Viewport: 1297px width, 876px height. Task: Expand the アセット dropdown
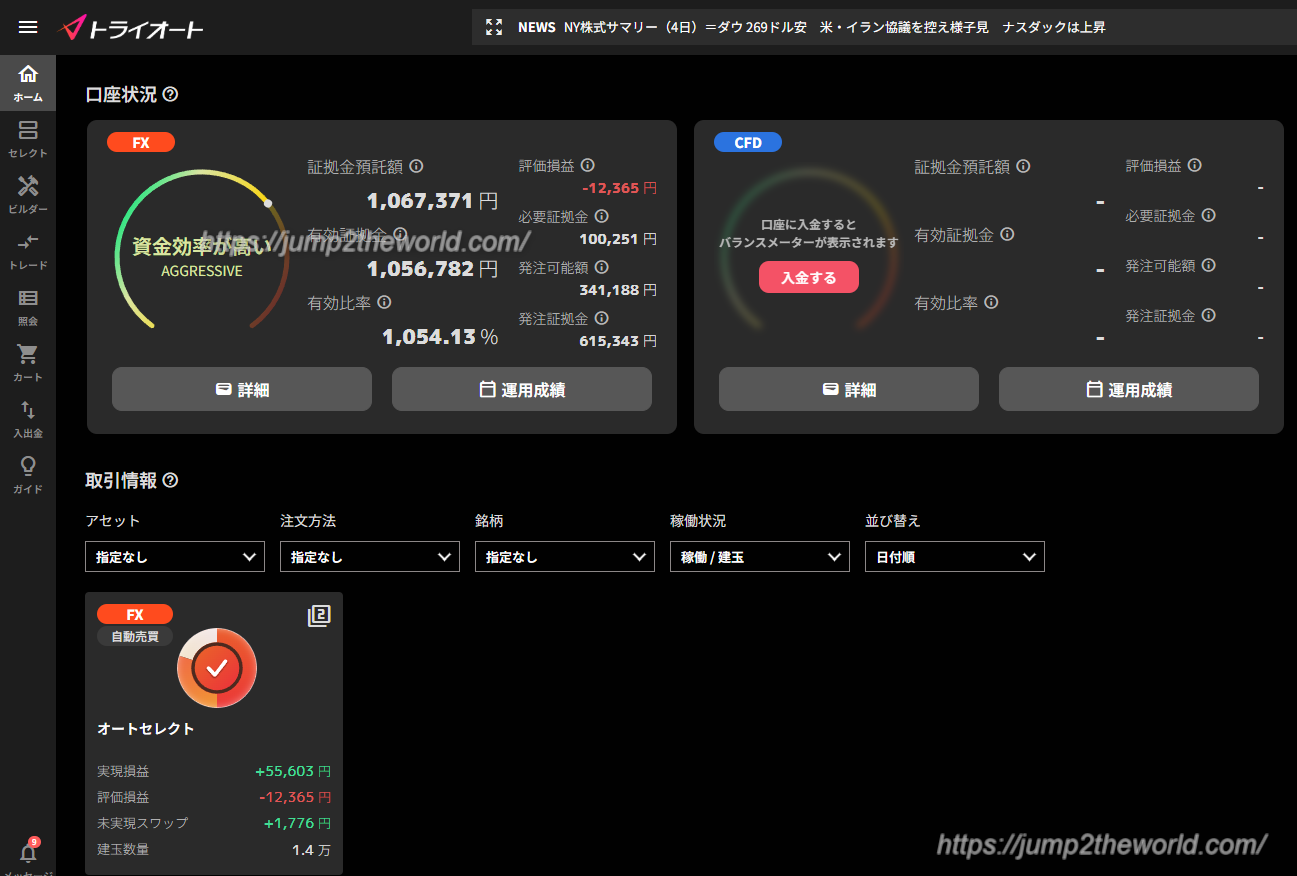(x=175, y=557)
